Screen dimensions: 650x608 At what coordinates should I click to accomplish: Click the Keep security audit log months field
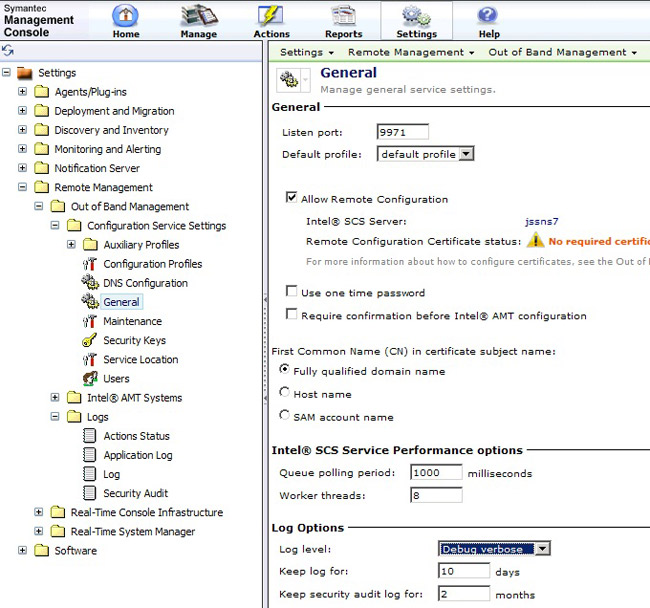[464, 593]
